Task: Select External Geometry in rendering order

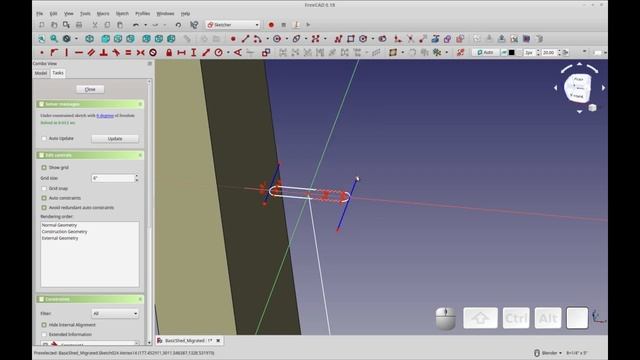Action: (x=60, y=238)
